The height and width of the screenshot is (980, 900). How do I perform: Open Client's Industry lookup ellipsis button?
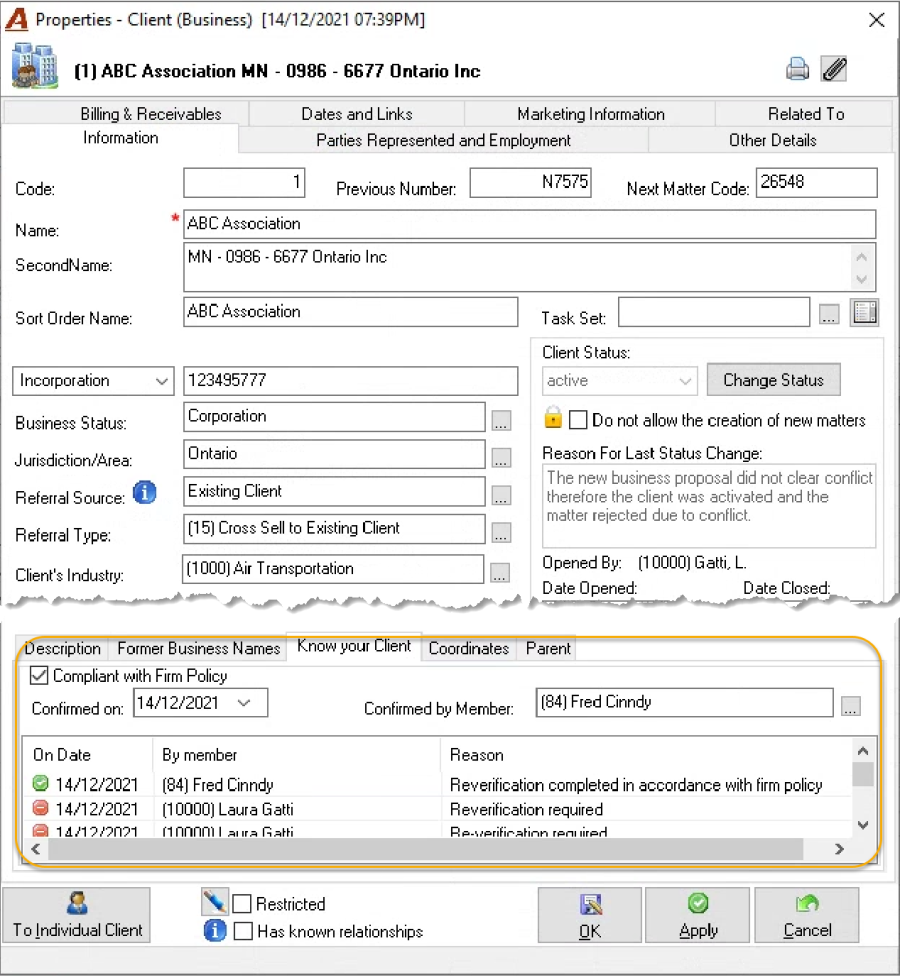(499, 572)
